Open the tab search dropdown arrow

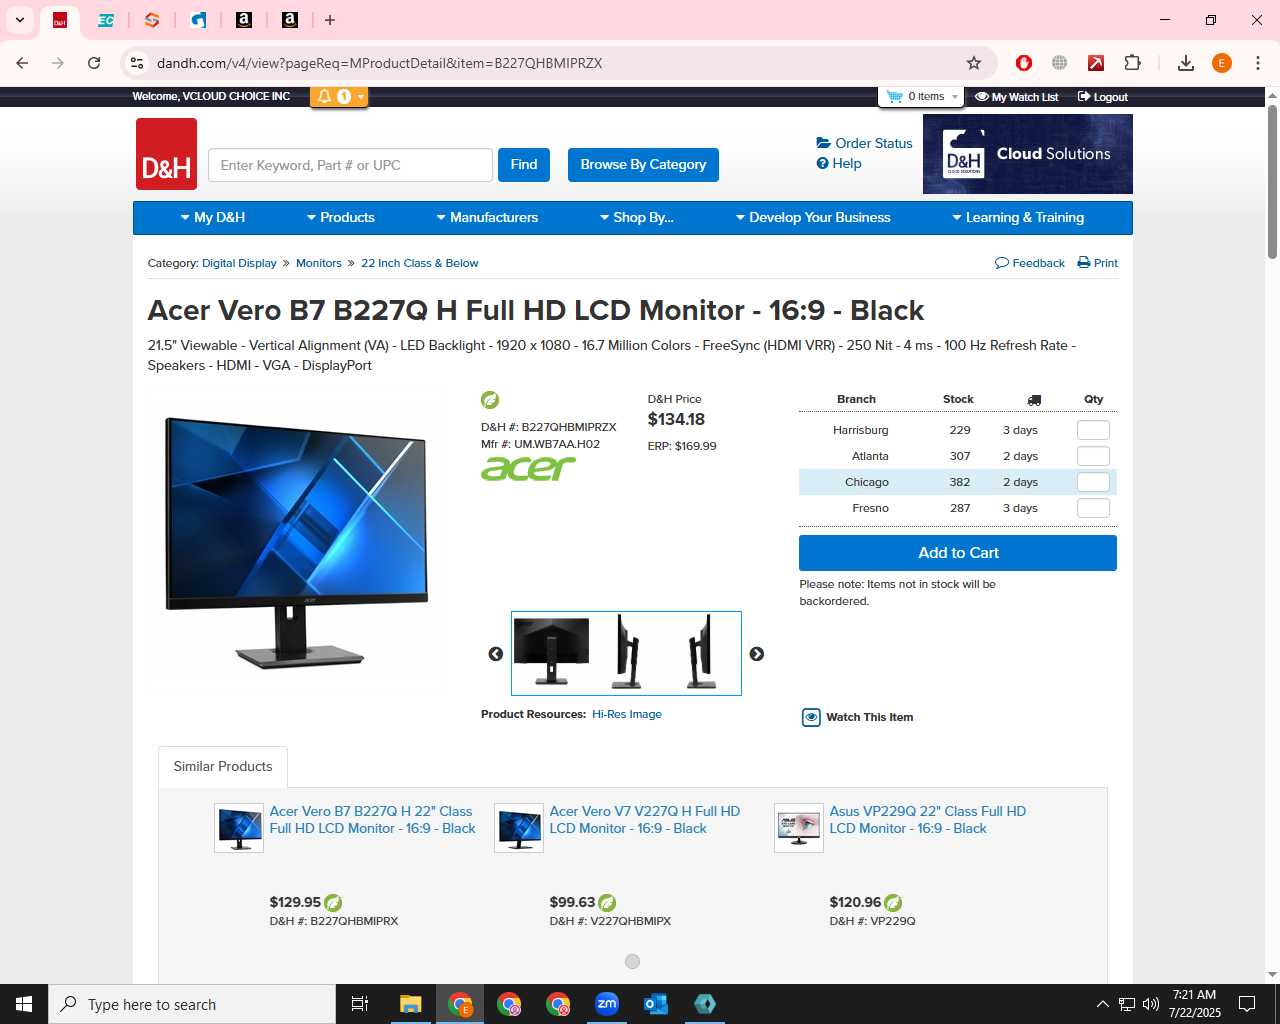pyautogui.click(x=20, y=20)
